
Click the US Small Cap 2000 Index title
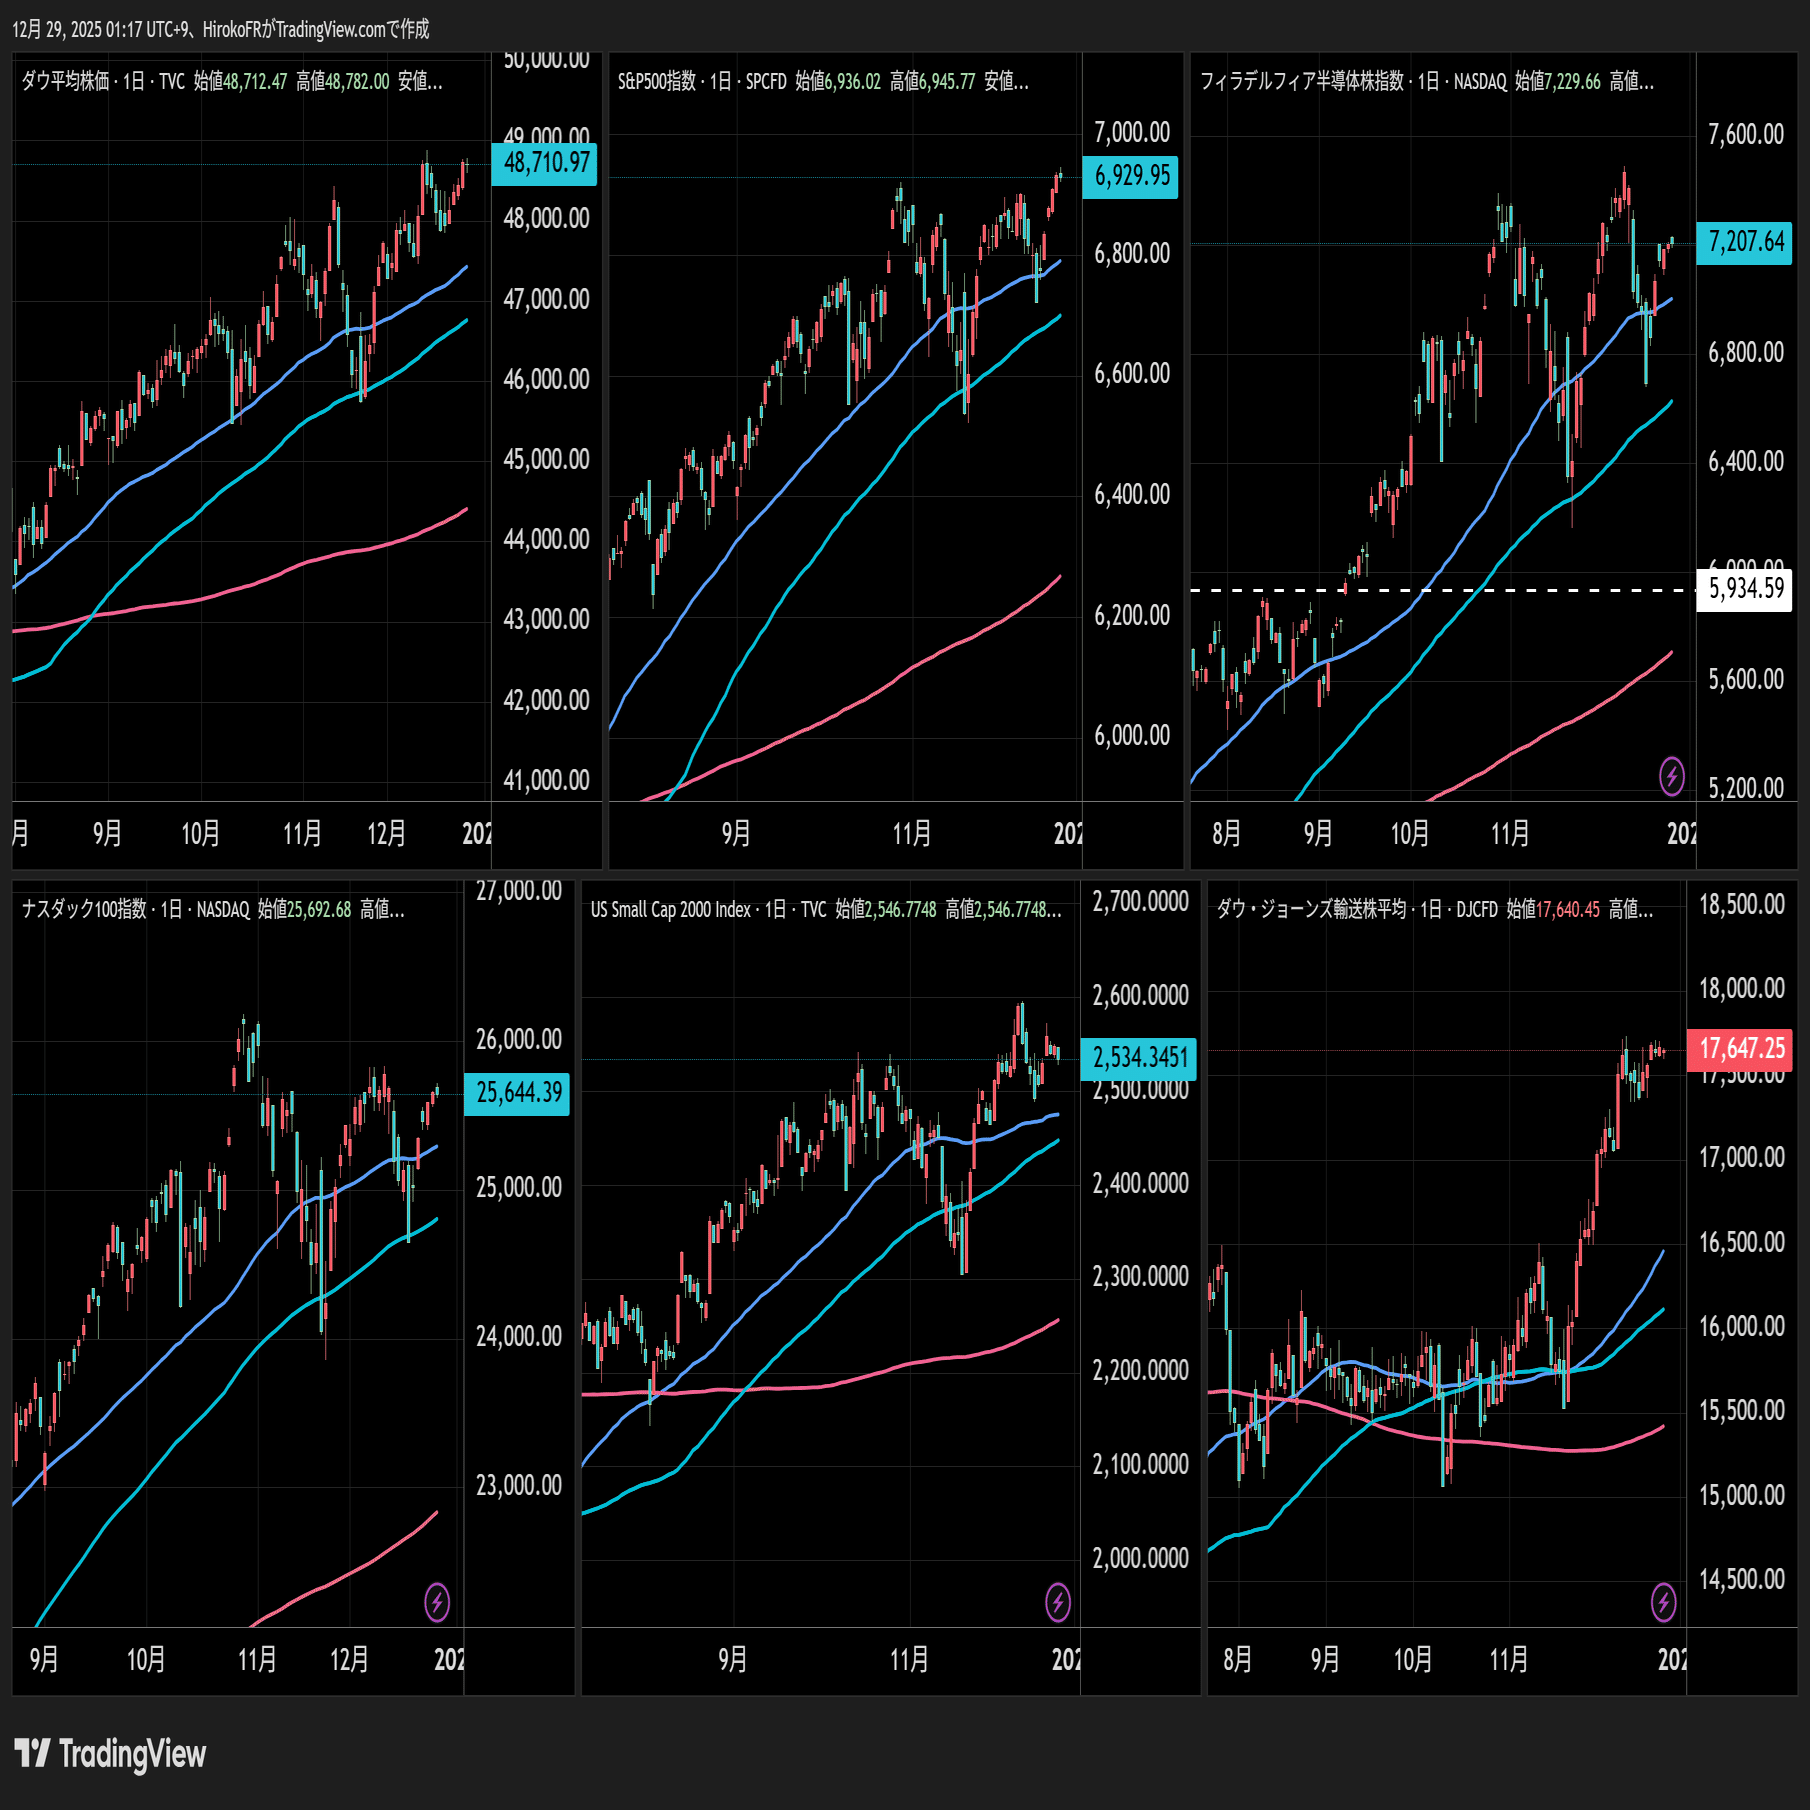[670, 909]
